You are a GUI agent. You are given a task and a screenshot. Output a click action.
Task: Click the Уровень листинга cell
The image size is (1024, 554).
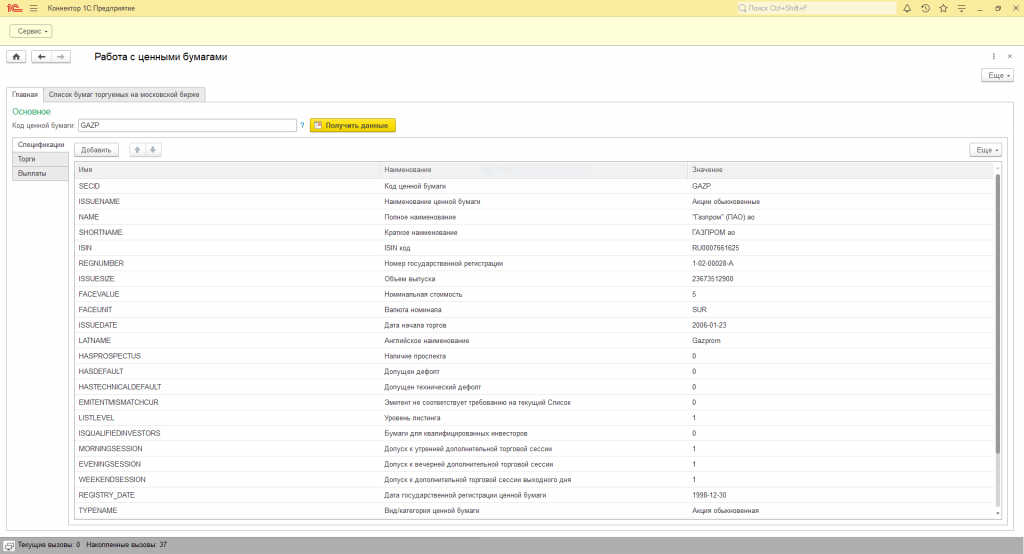click(x=533, y=418)
